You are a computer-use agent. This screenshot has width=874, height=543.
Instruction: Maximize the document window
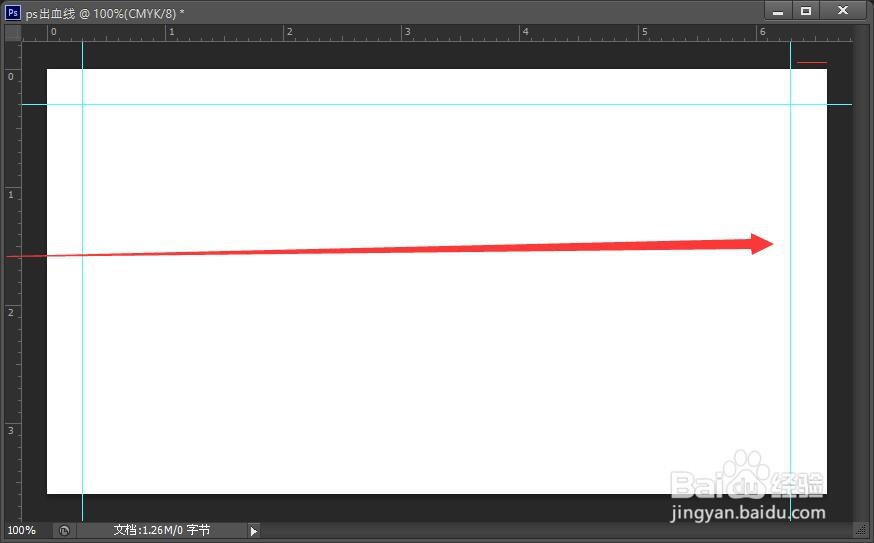tap(806, 11)
